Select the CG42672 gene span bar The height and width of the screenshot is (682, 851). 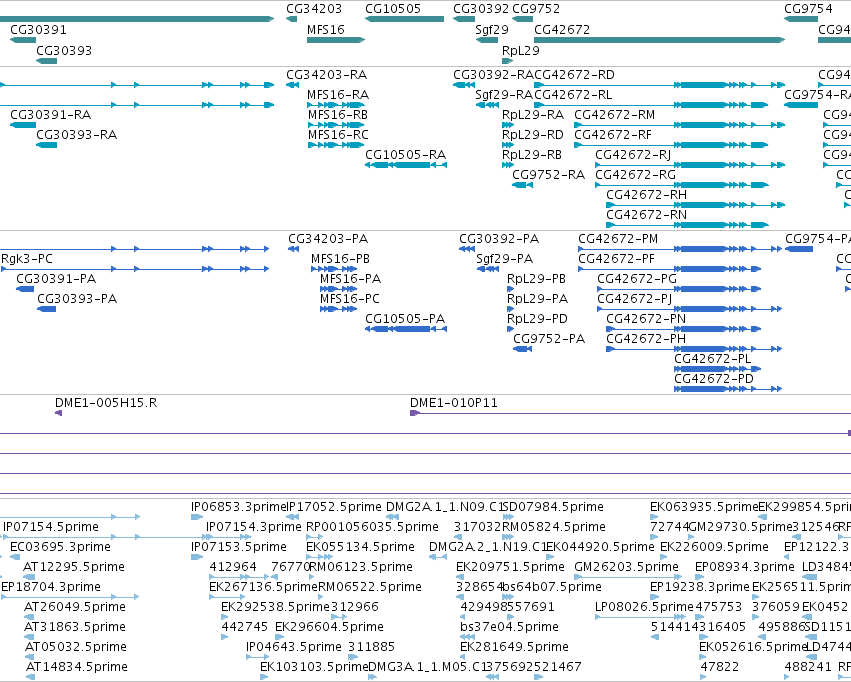pos(659,40)
